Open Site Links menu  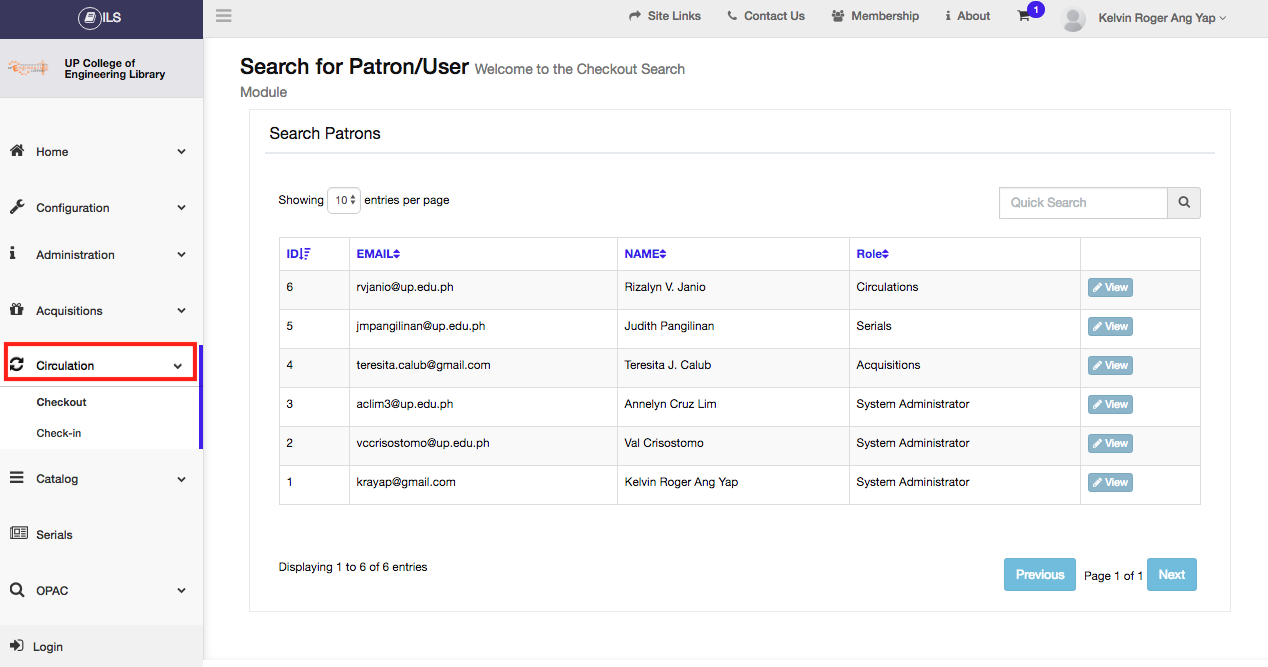(665, 16)
